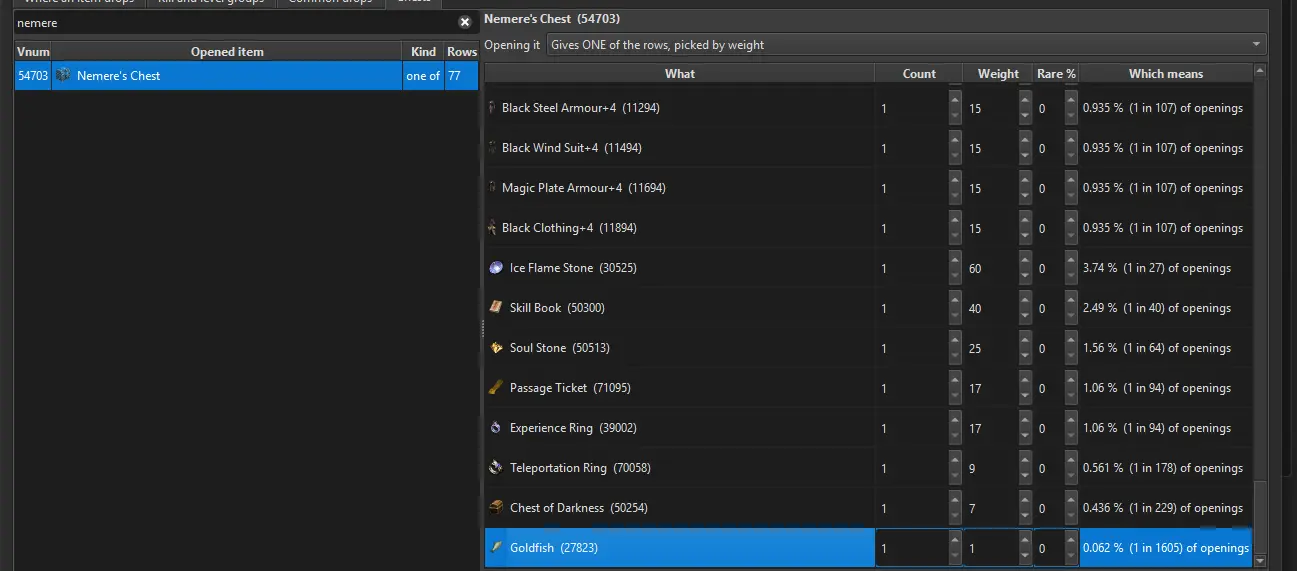Click the Chest of Darkness item icon
The height and width of the screenshot is (571, 1297).
496,507
